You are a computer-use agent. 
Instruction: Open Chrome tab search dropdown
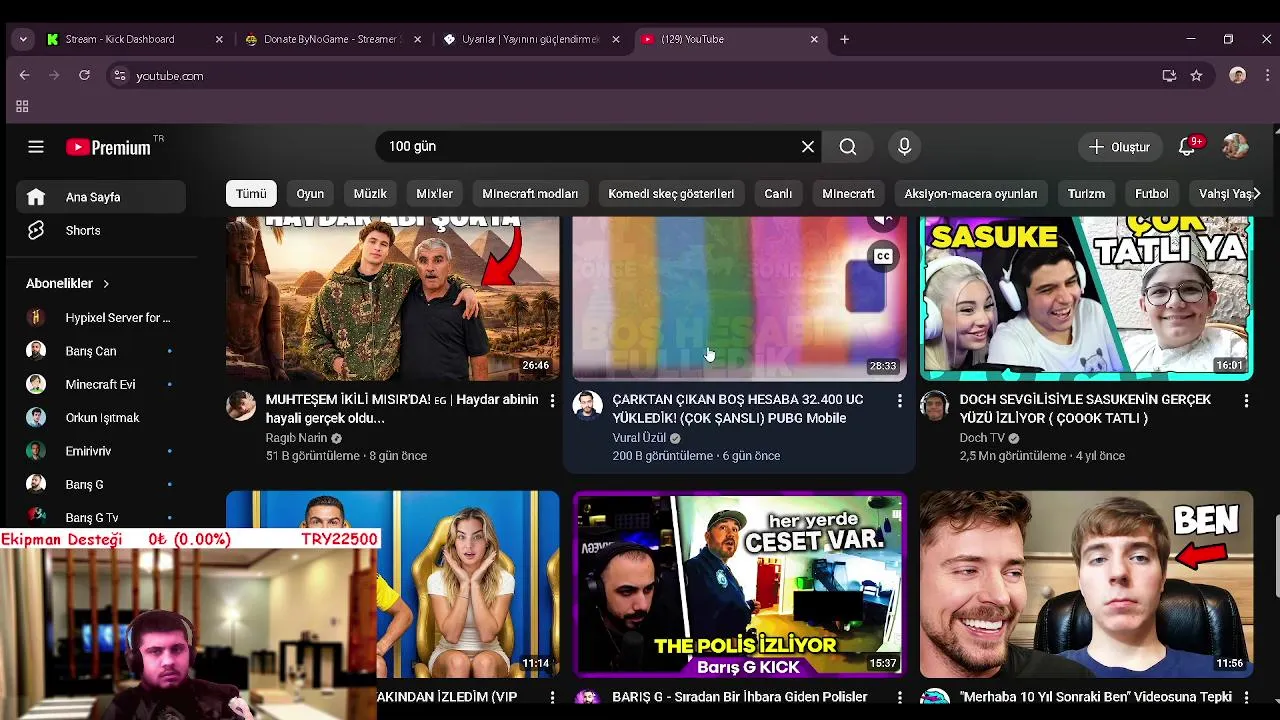pos(23,39)
